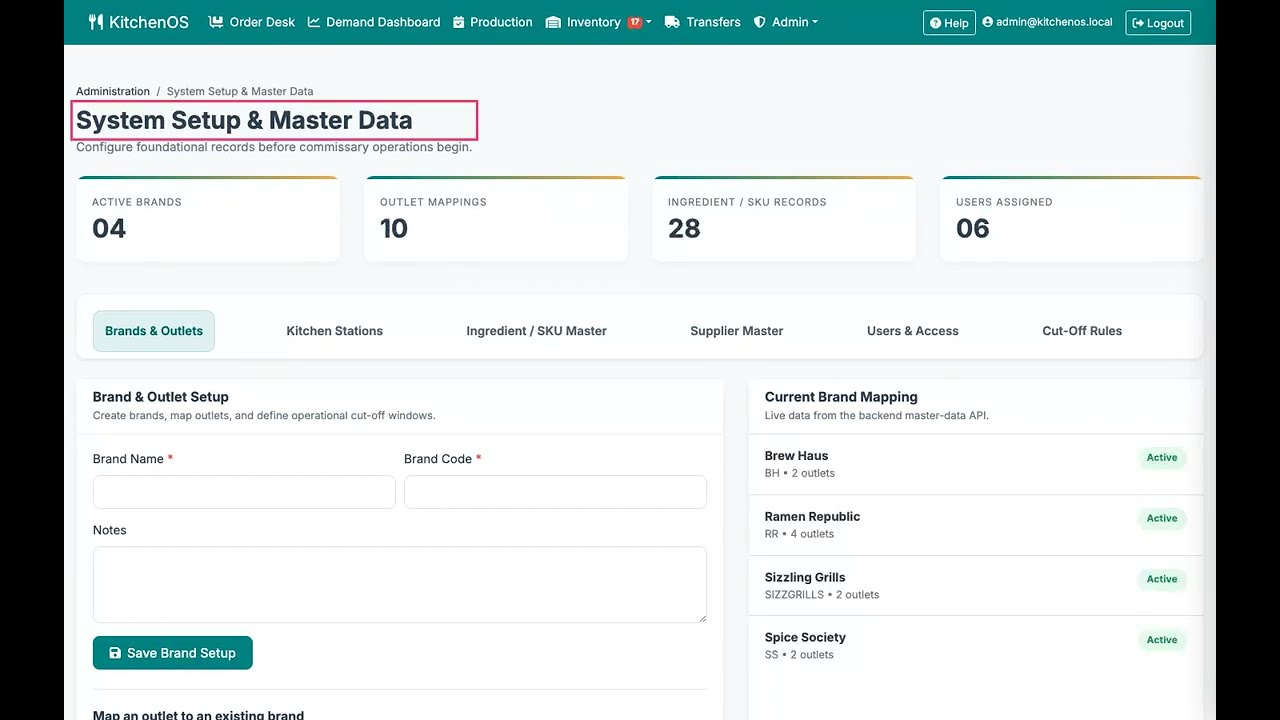Image resolution: width=1280 pixels, height=720 pixels.
Task: Select the Sizzling Grills brand row
Action: coord(976,586)
